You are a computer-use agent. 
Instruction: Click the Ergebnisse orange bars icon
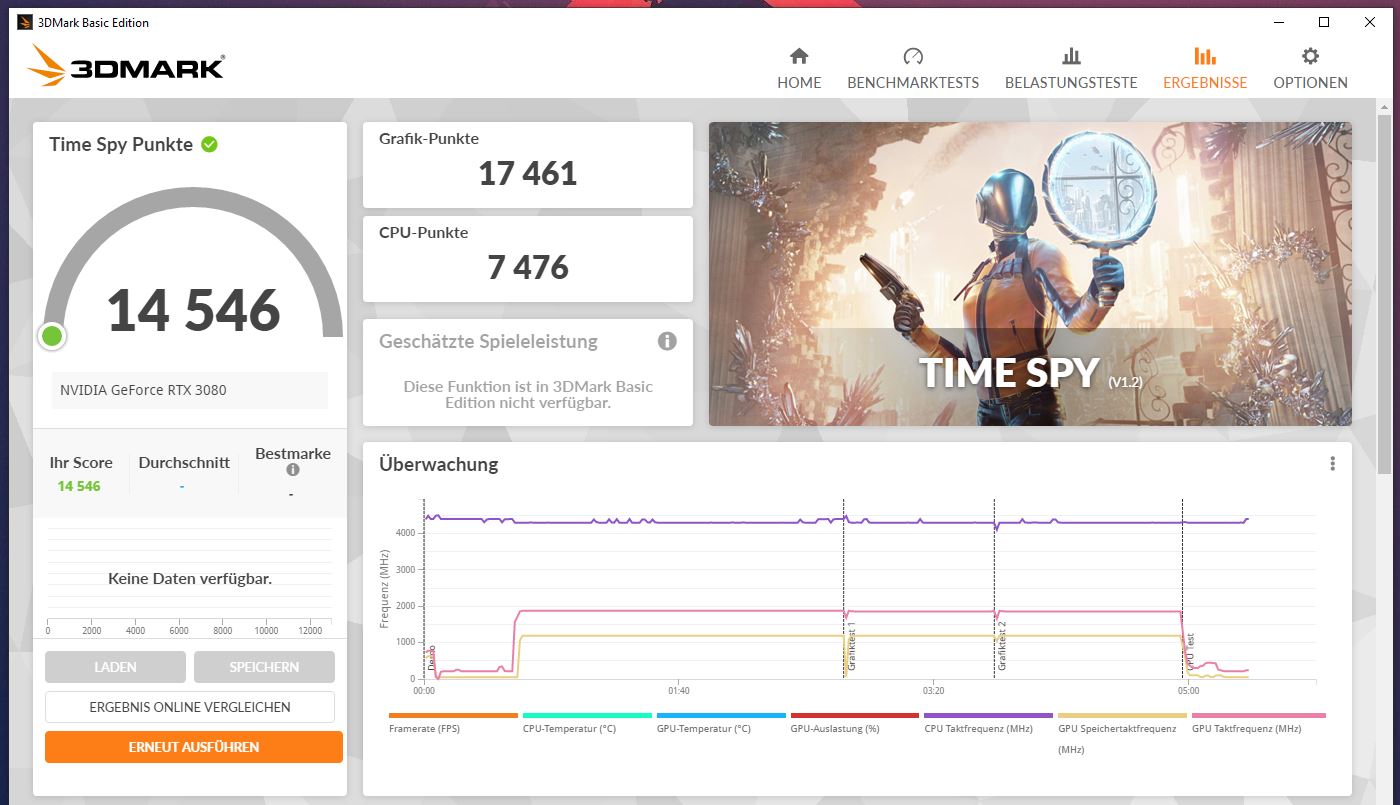coord(1205,56)
